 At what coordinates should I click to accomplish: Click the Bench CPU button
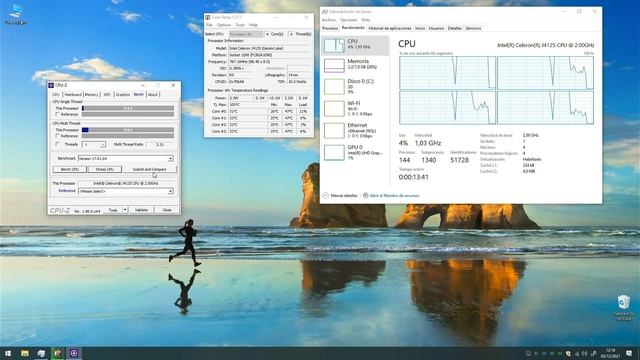69,169
